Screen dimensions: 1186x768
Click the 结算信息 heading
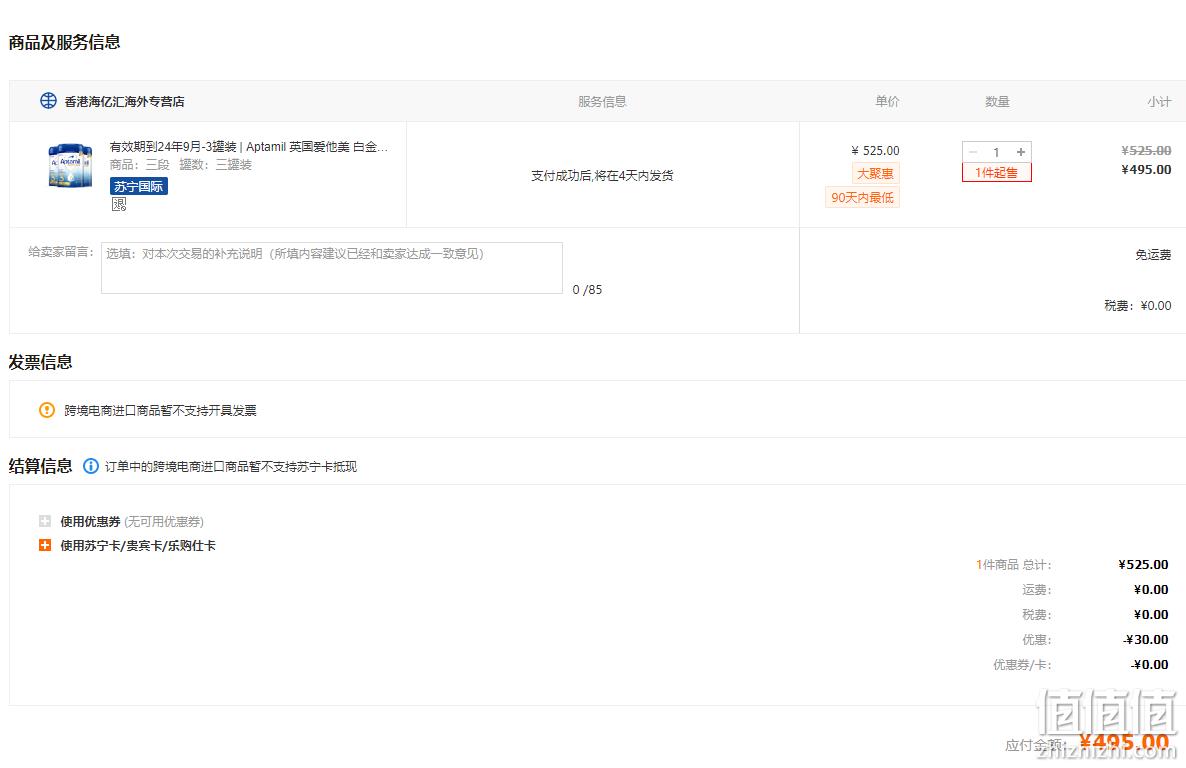40,466
